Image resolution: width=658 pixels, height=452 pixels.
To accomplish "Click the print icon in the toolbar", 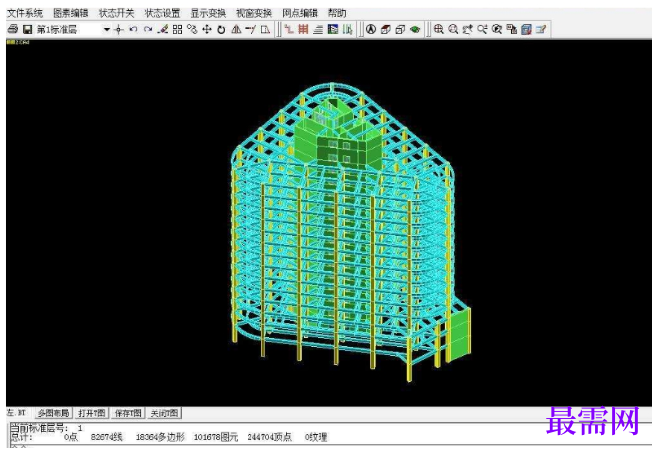I will (13, 29).
